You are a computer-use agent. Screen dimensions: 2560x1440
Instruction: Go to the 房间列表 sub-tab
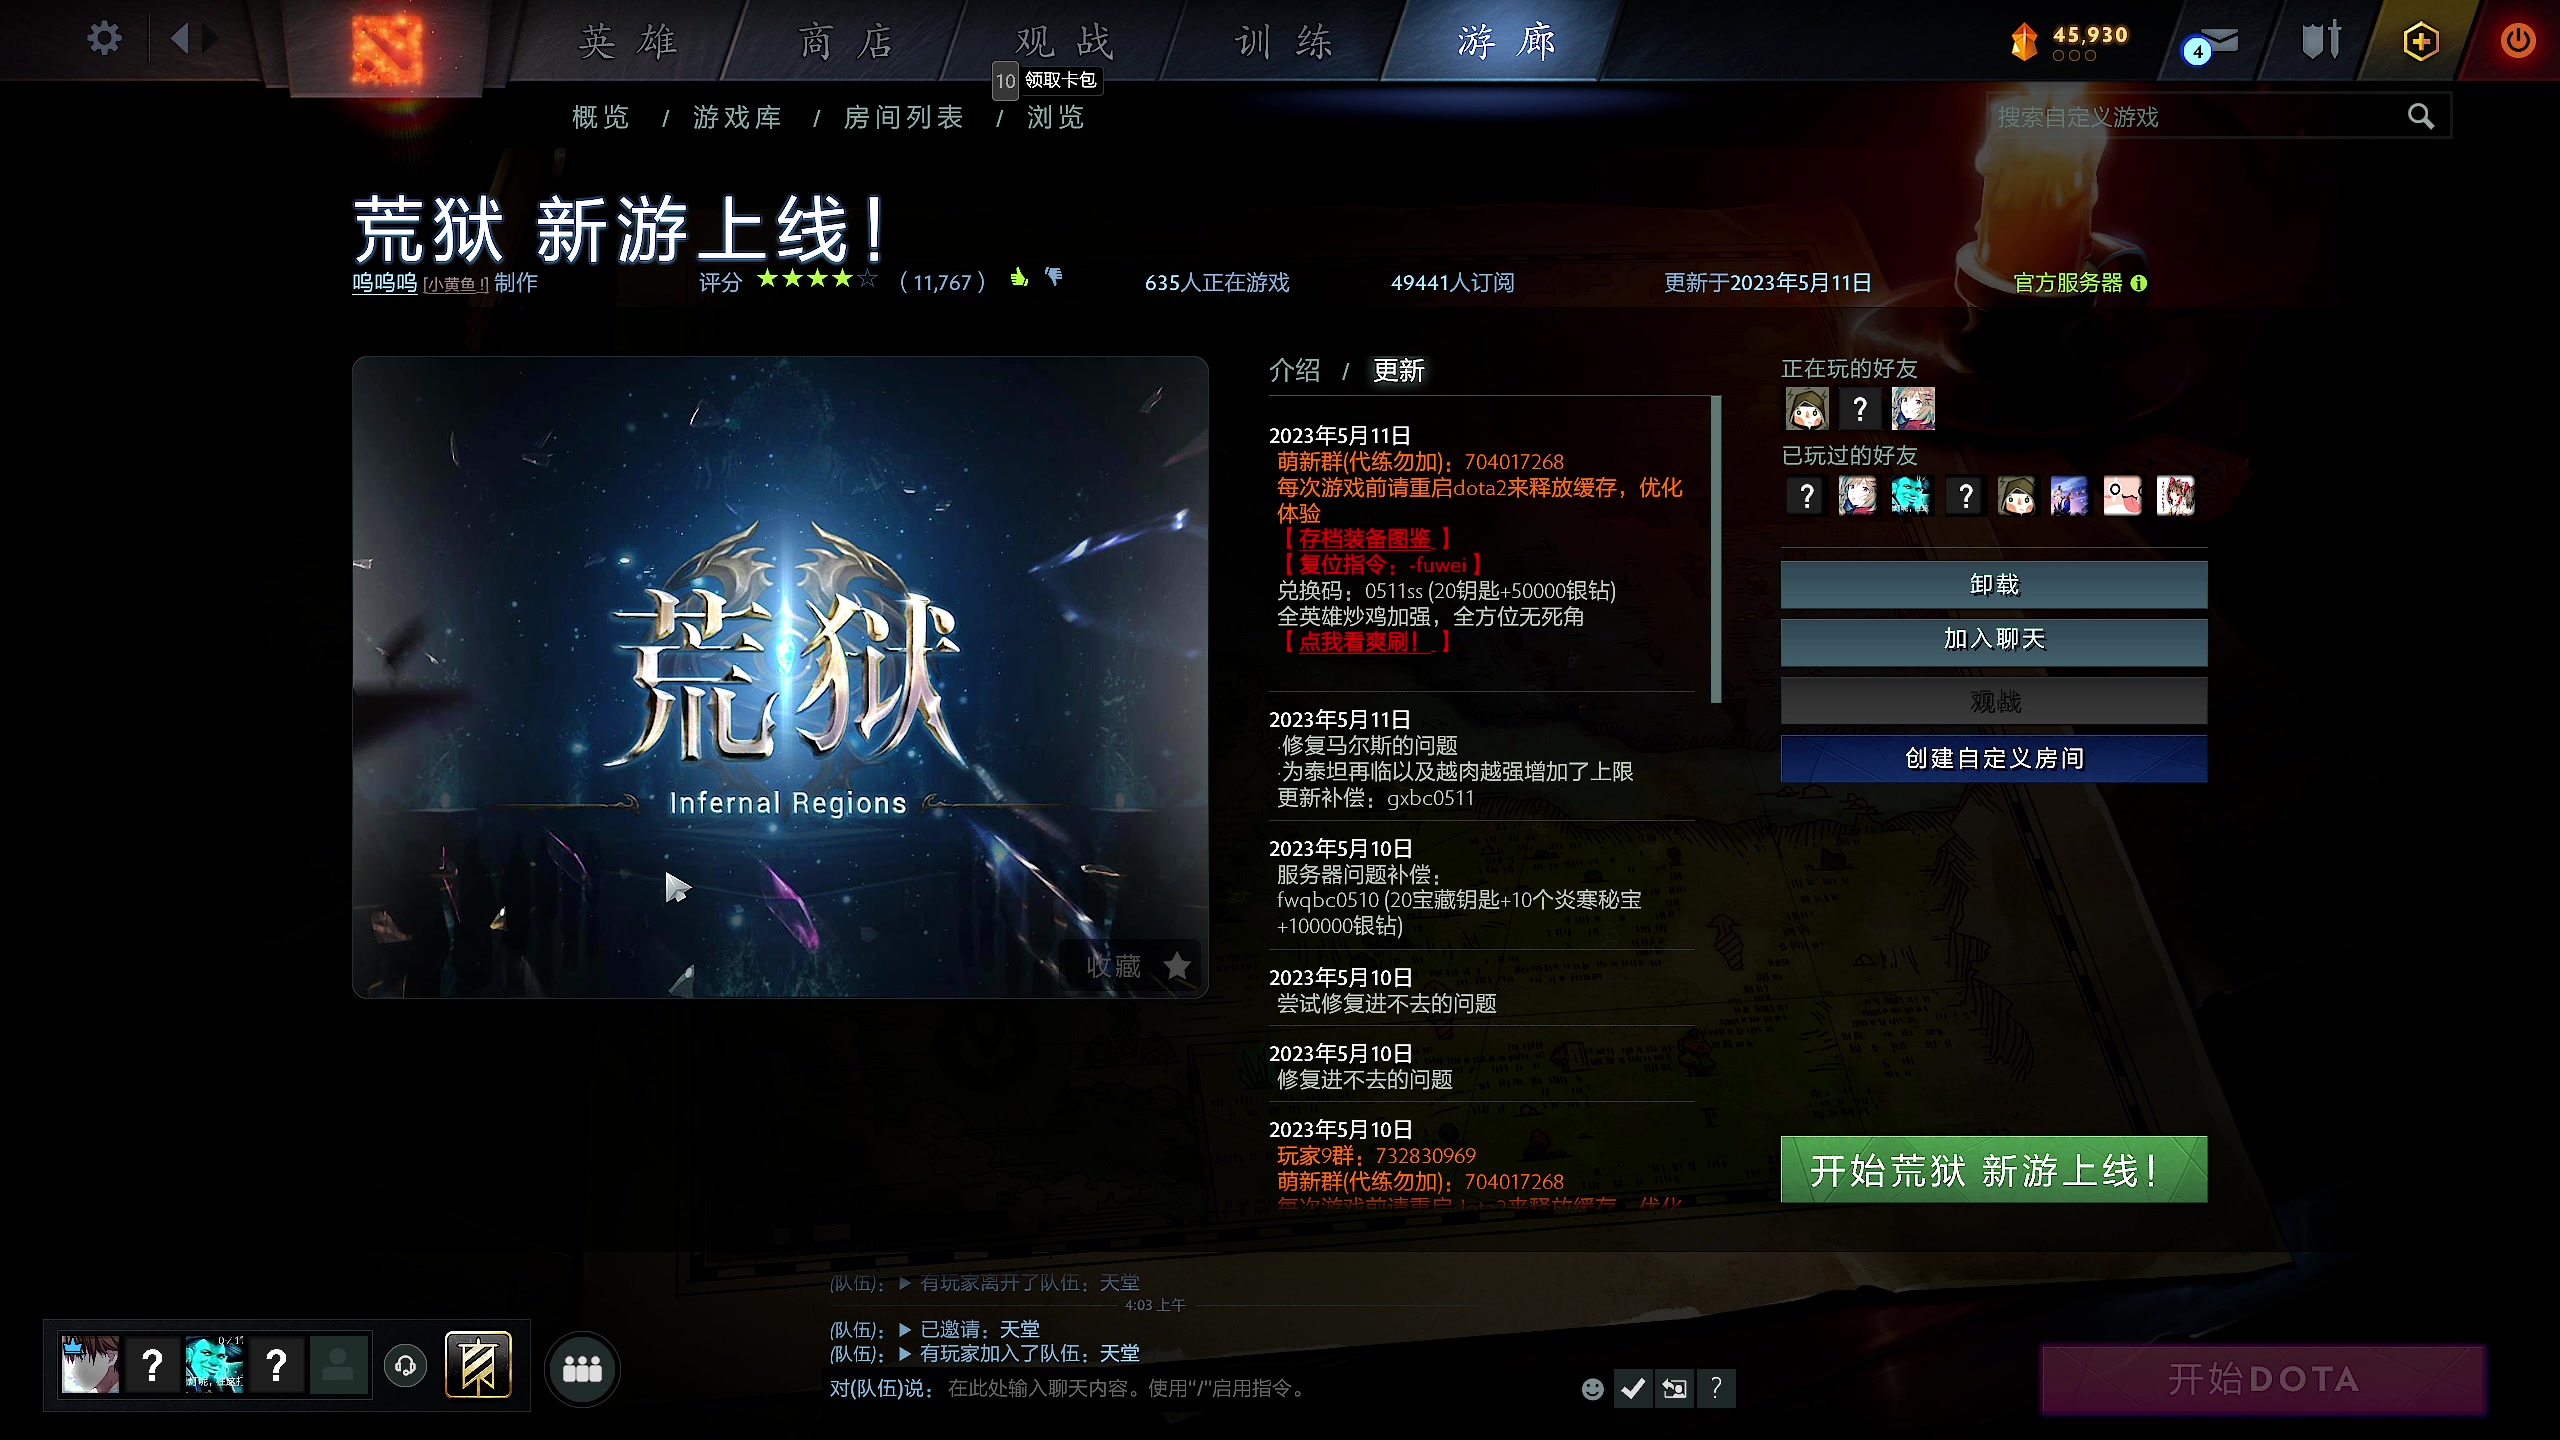click(x=903, y=117)
